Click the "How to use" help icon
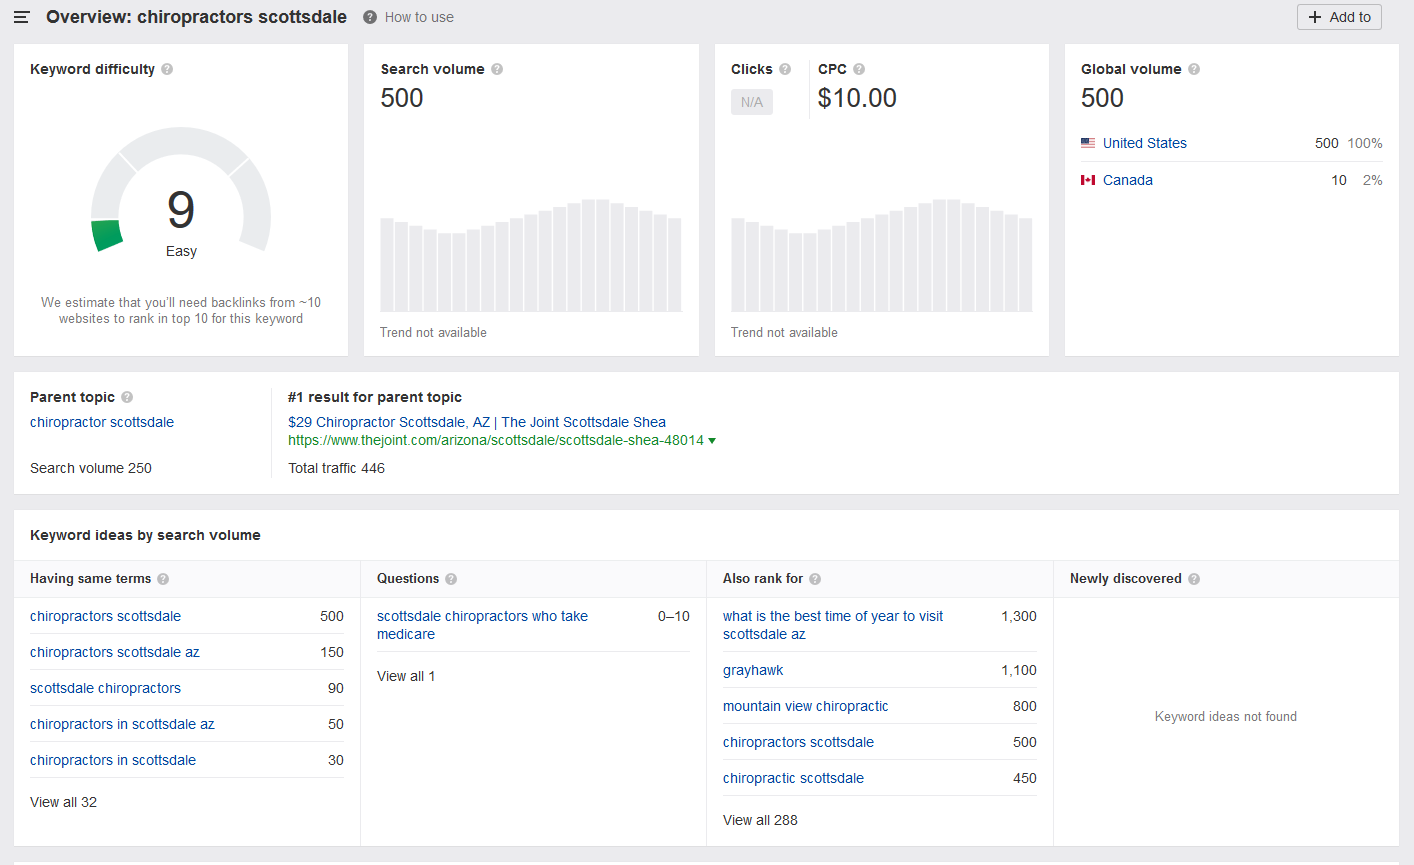 click(369, 16)
